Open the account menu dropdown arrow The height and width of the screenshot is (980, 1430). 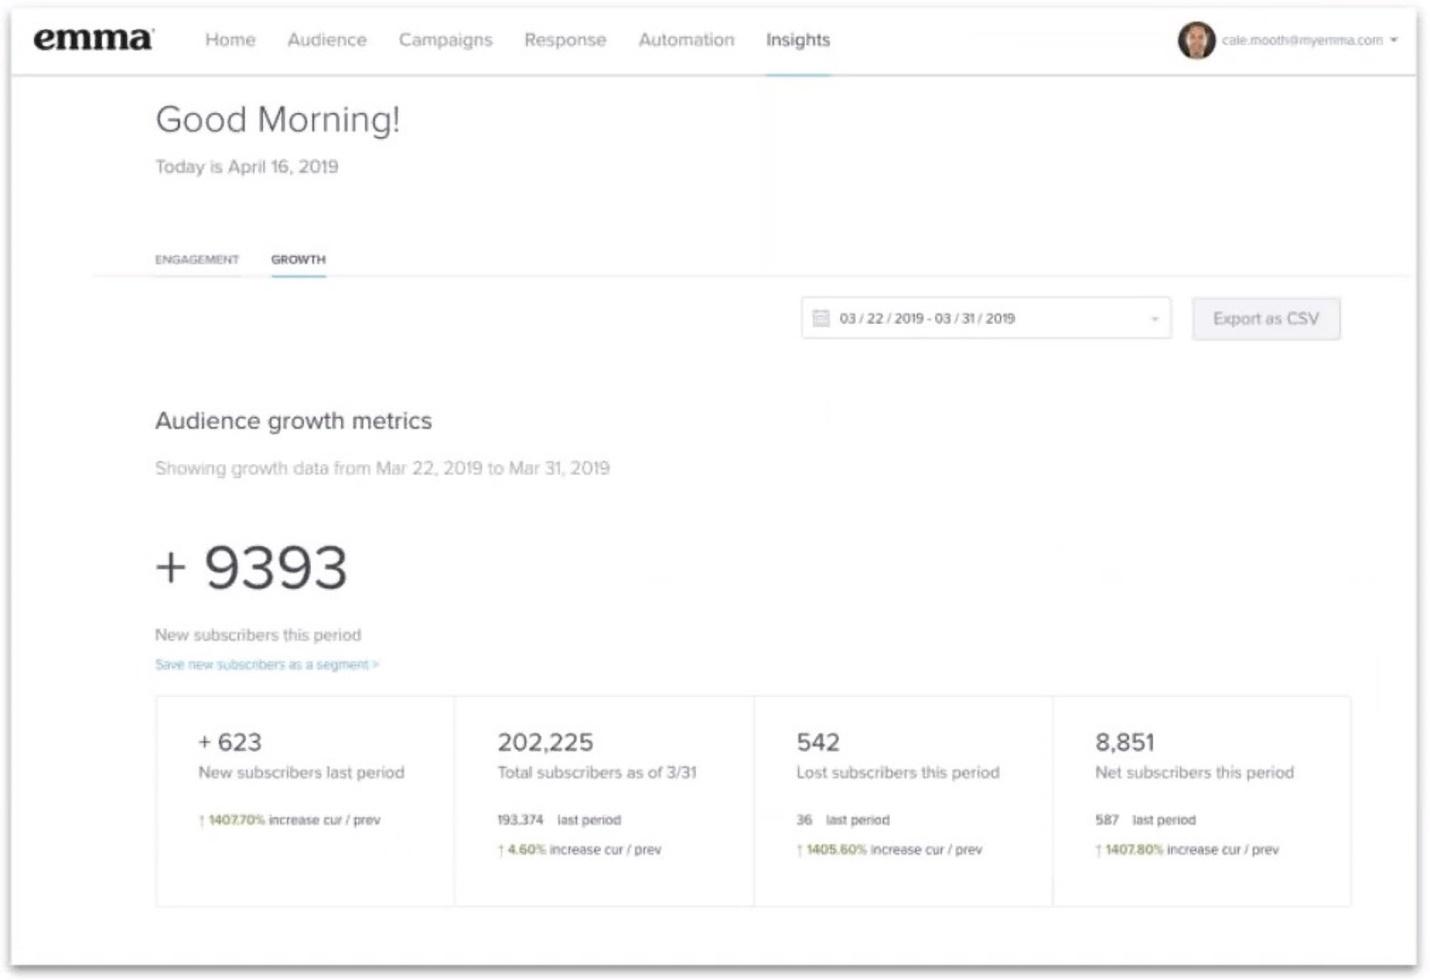(x=1394, y=40)
